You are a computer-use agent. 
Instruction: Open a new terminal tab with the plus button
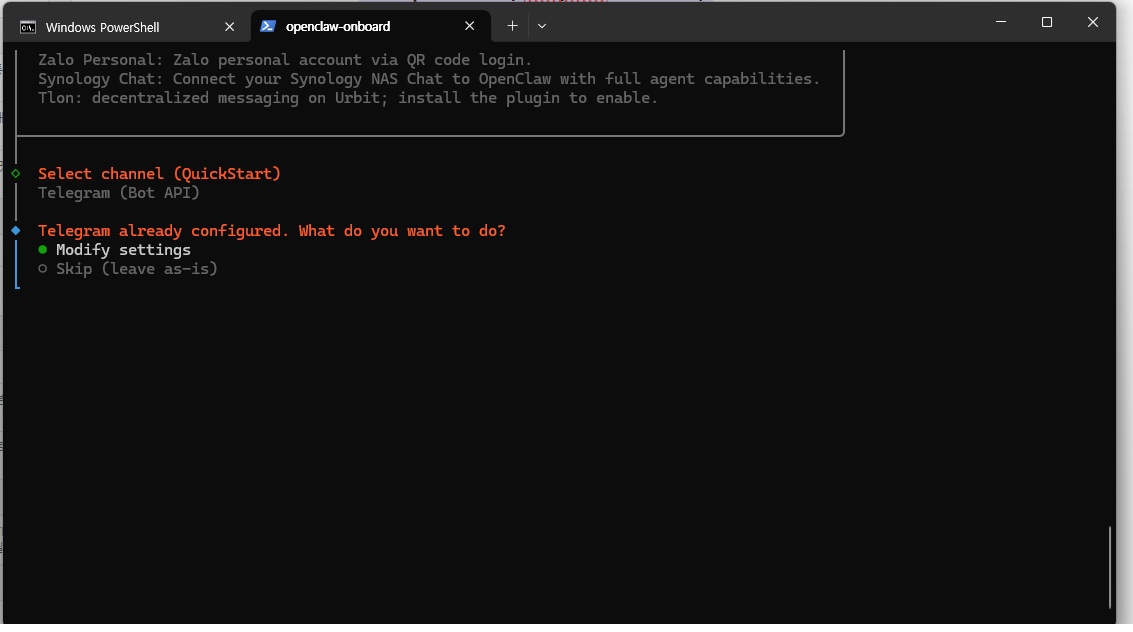tap(512, 26)
